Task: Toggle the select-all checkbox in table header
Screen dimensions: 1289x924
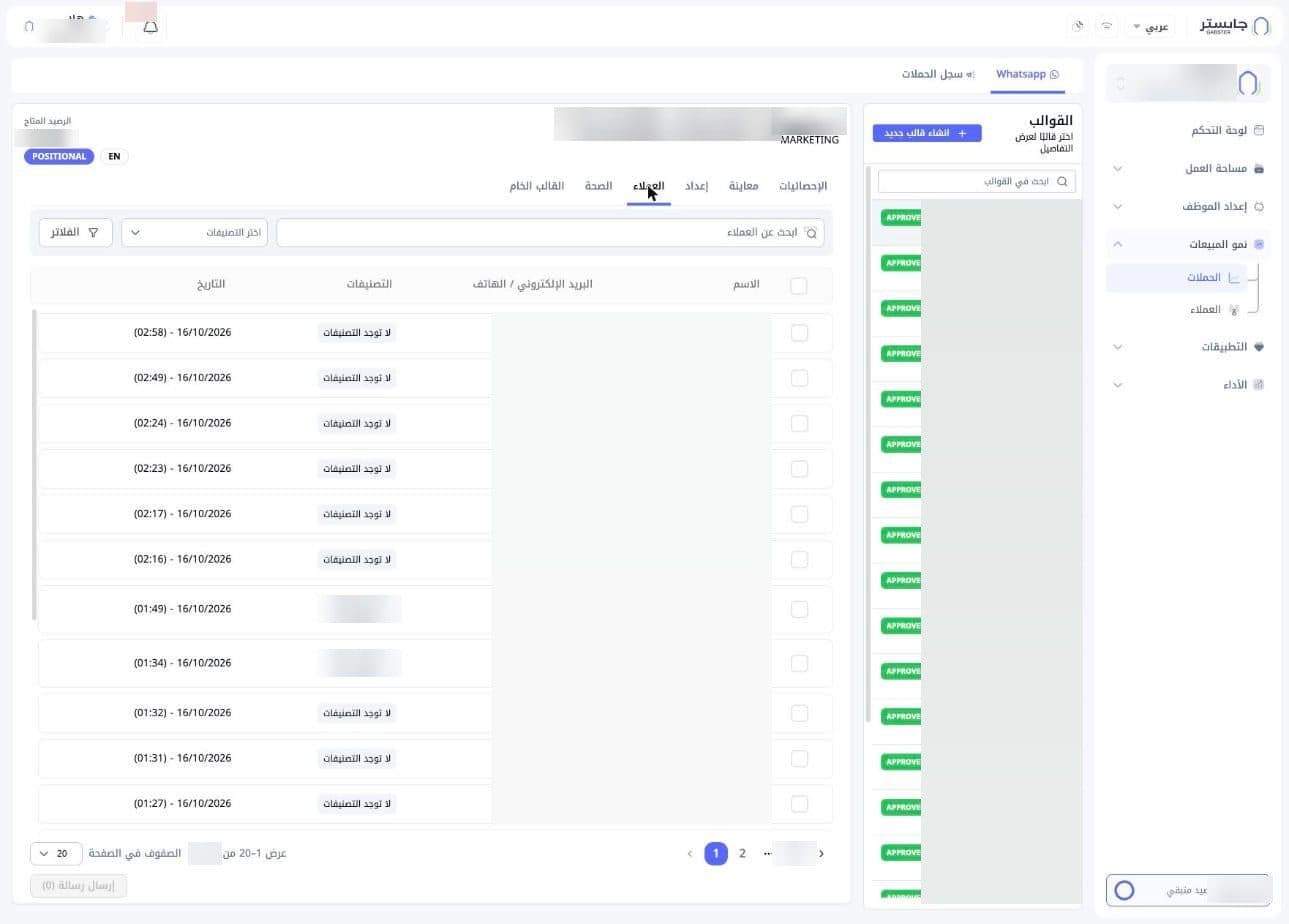Action: pyautogui.click(x=798, y=286)
